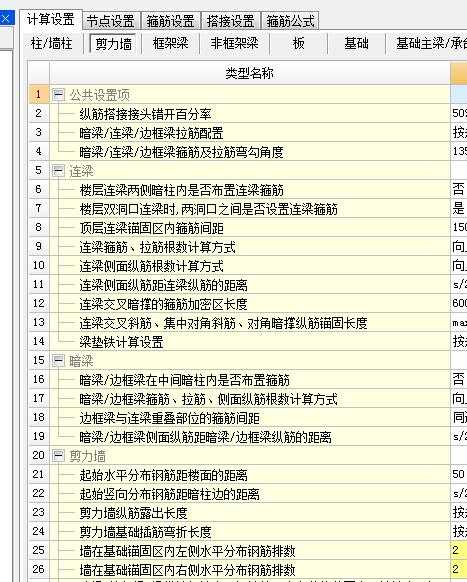Click the 类型名称 column header
The image size is (467, 582).
249,73
